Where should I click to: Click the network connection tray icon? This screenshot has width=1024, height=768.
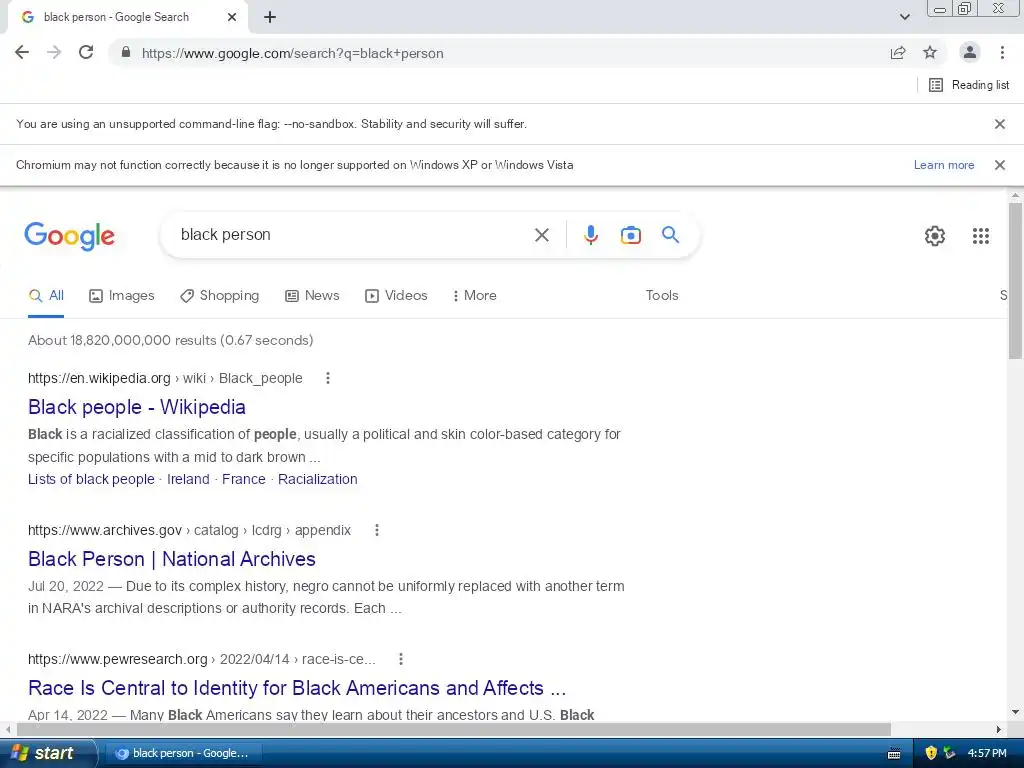click(x=949, y=753)
